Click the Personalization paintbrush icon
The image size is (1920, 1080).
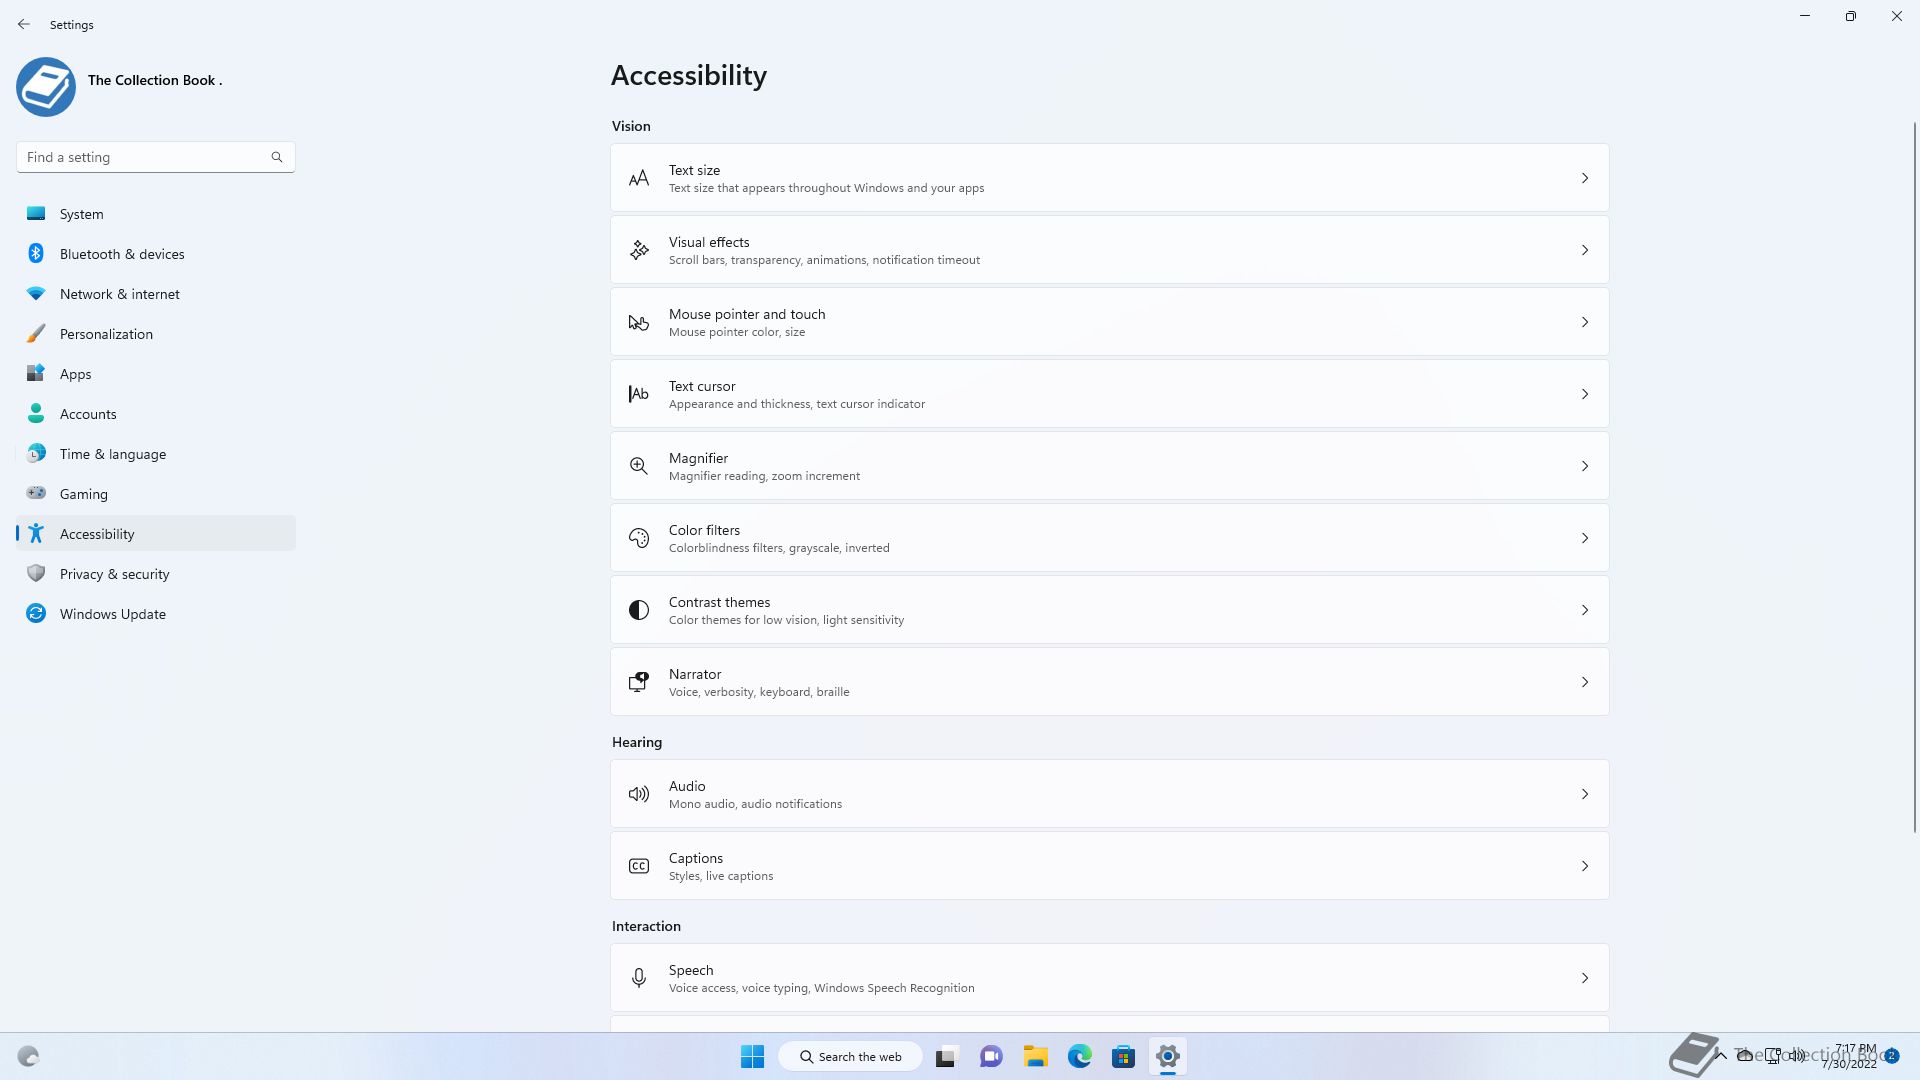coord(36,333)
